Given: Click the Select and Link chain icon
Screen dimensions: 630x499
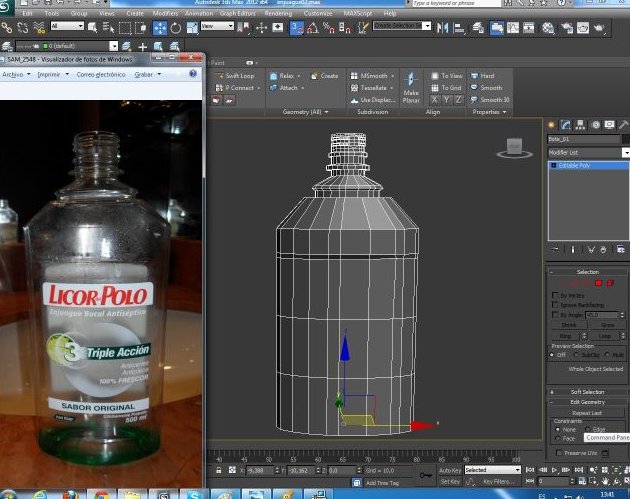Looking at the screenshot, I should [7, 28].
